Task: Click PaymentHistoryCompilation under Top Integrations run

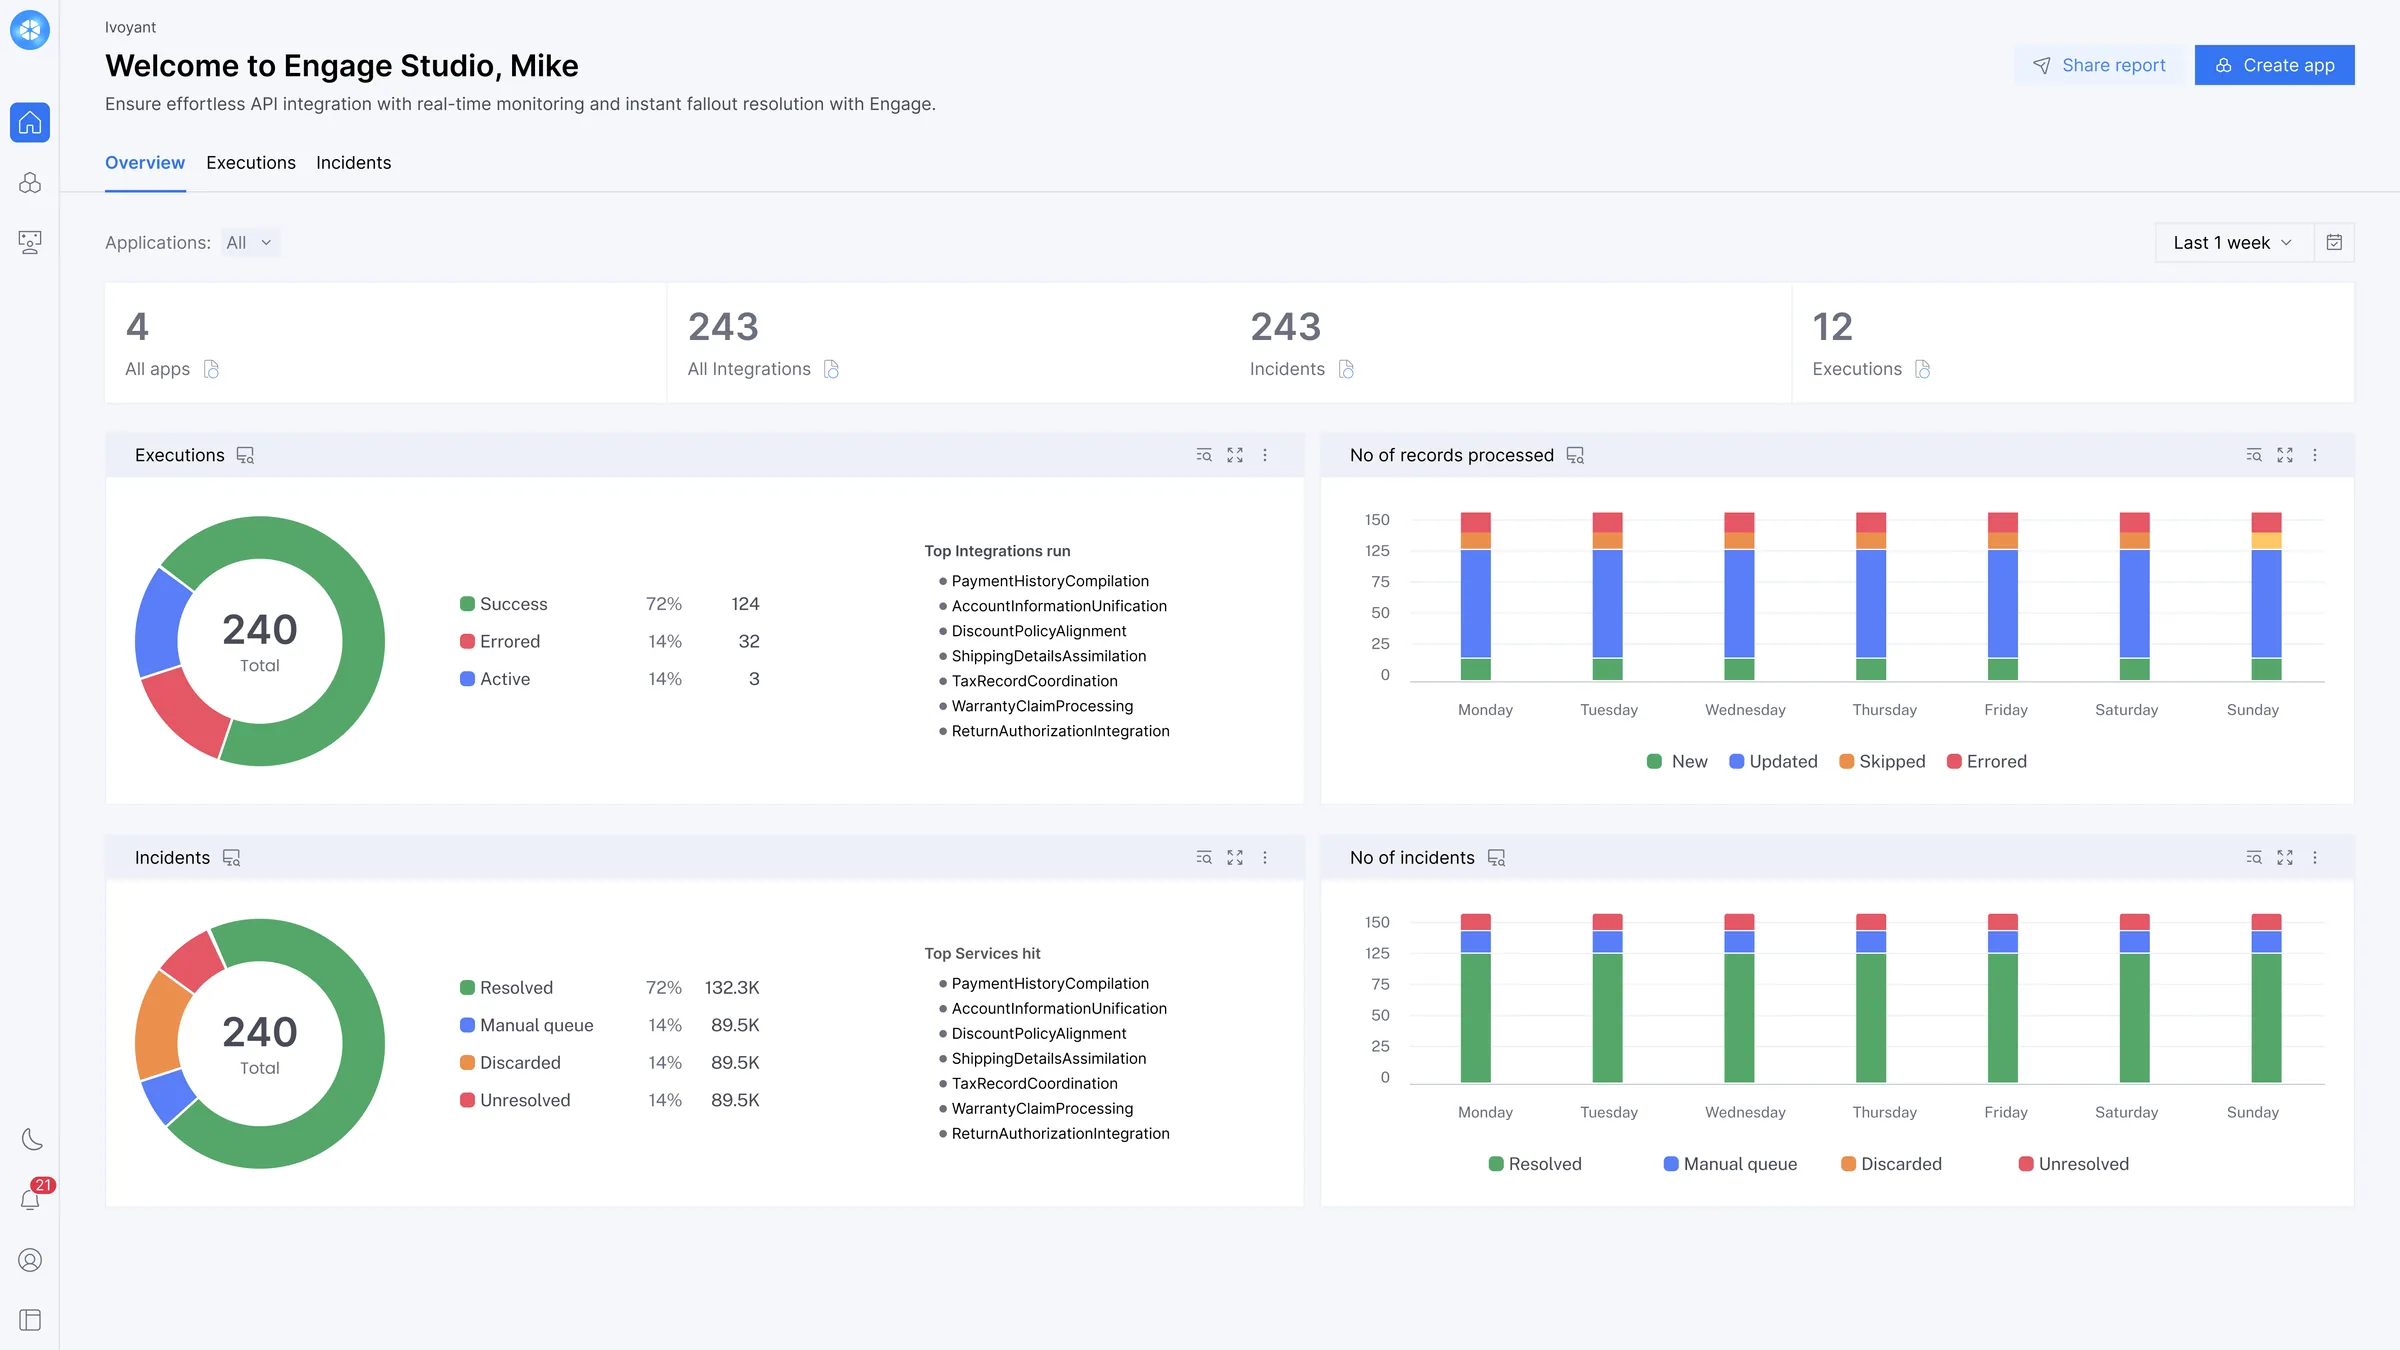Action: click(x=1050, y=581)
